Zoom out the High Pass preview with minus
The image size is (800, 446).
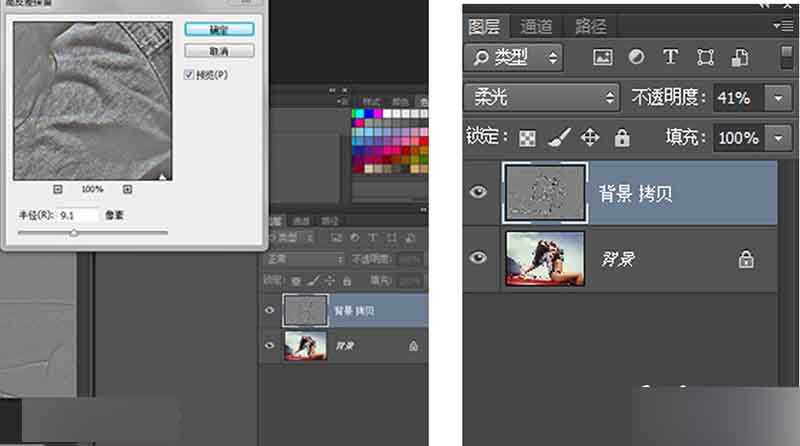(x=57, y=188)
